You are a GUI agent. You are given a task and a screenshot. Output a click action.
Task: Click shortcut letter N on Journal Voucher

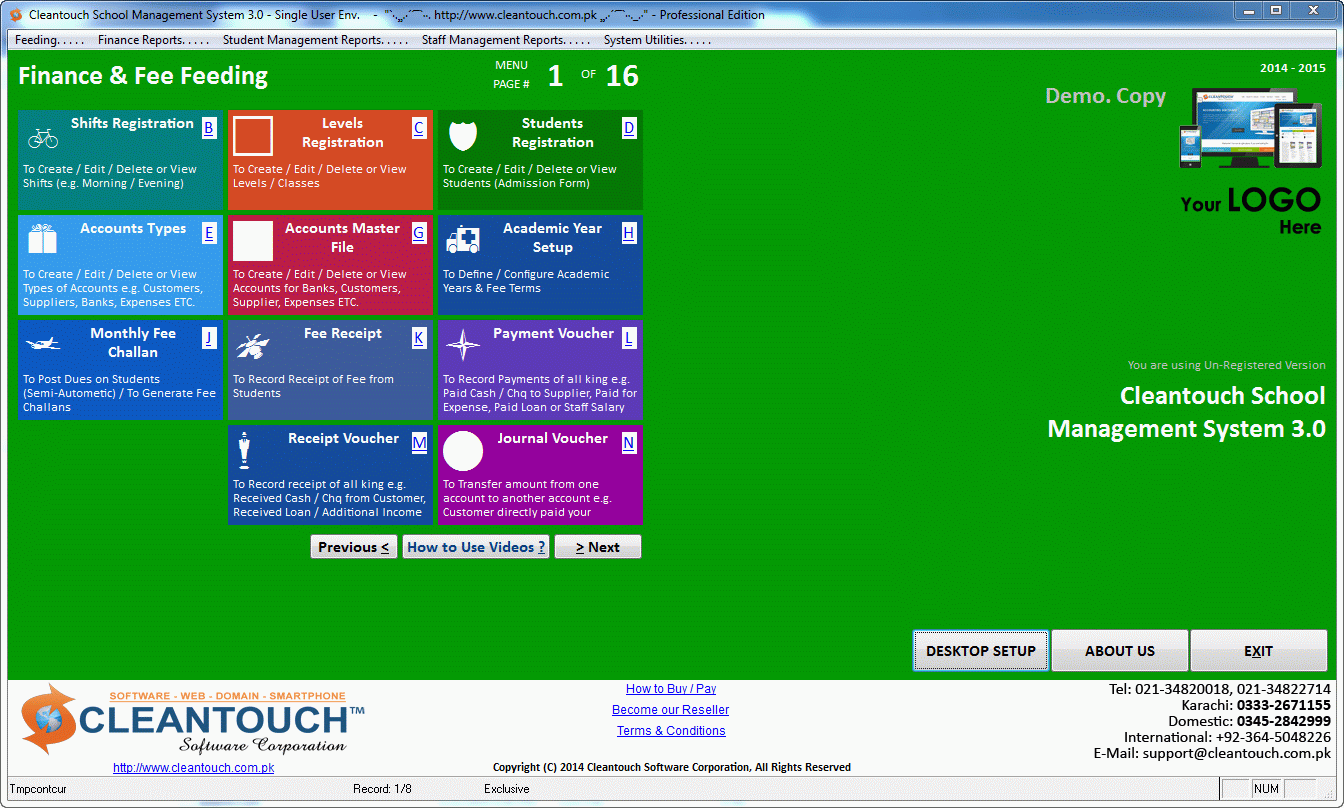(x=629, y=443)
